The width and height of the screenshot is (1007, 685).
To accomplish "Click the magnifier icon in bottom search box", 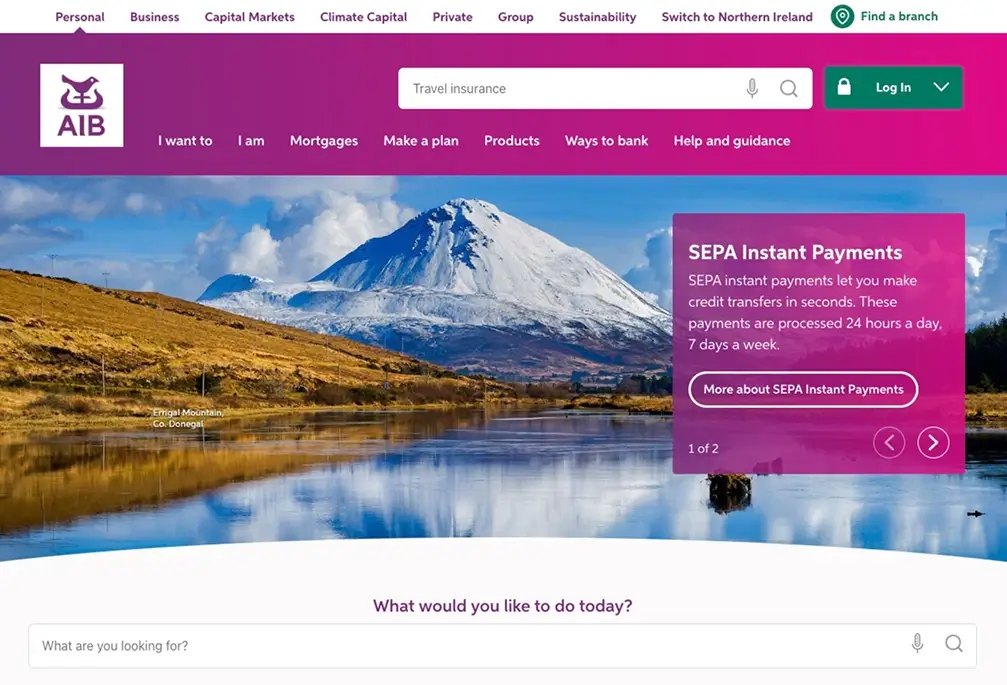I will coord(954,643).
